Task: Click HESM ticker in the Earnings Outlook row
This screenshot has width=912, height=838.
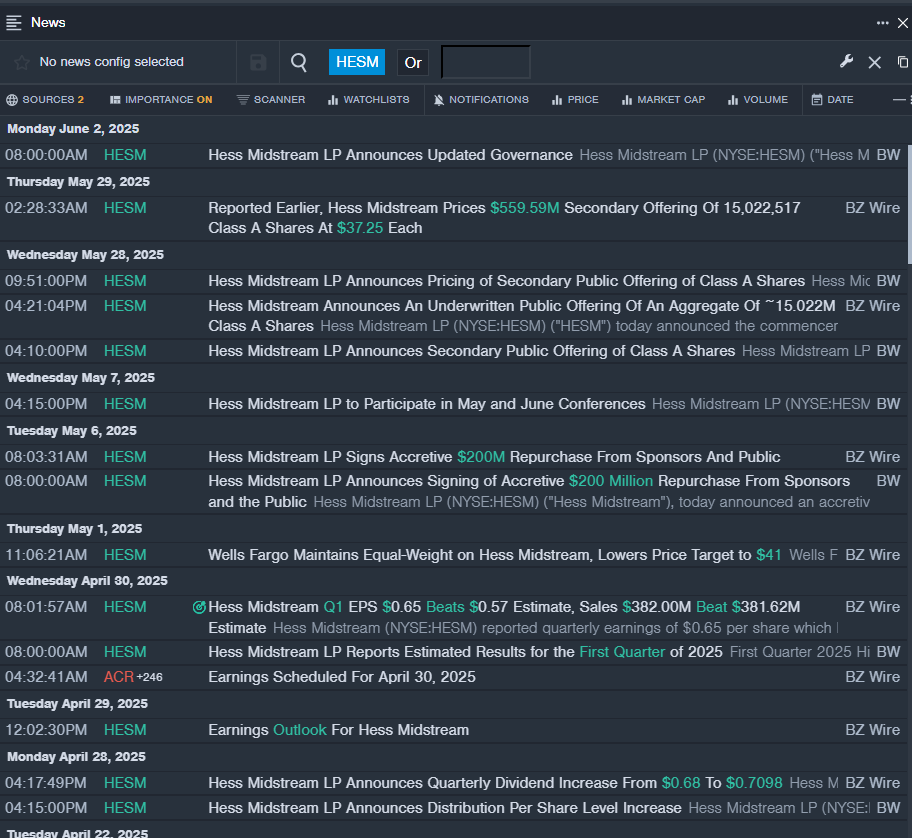Action: click(125, 730)
